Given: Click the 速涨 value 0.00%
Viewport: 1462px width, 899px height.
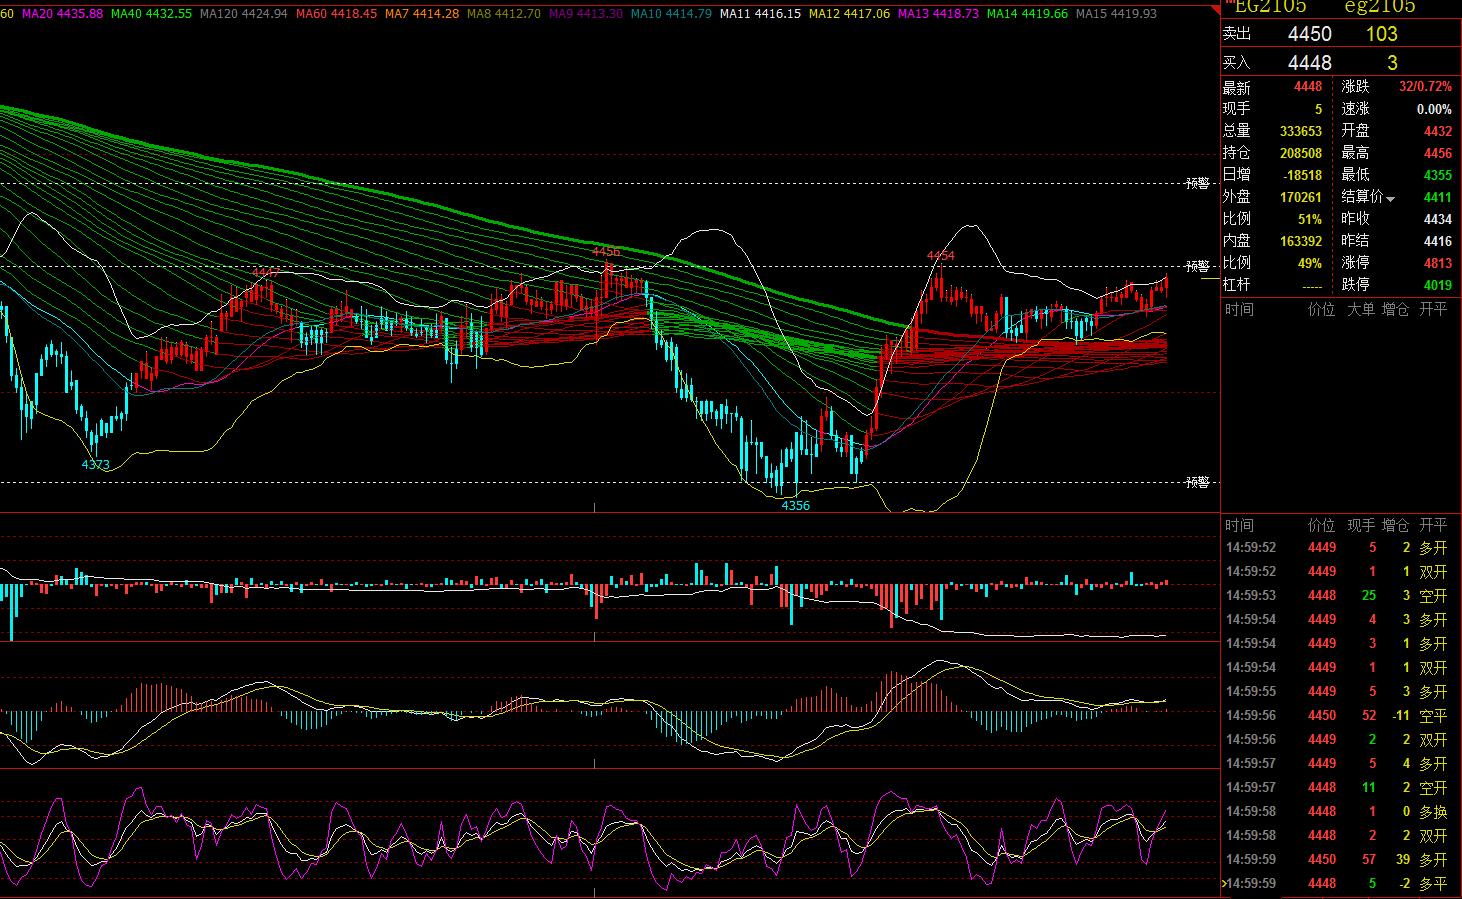Looking at the screenshot, I should [1434, 109].
